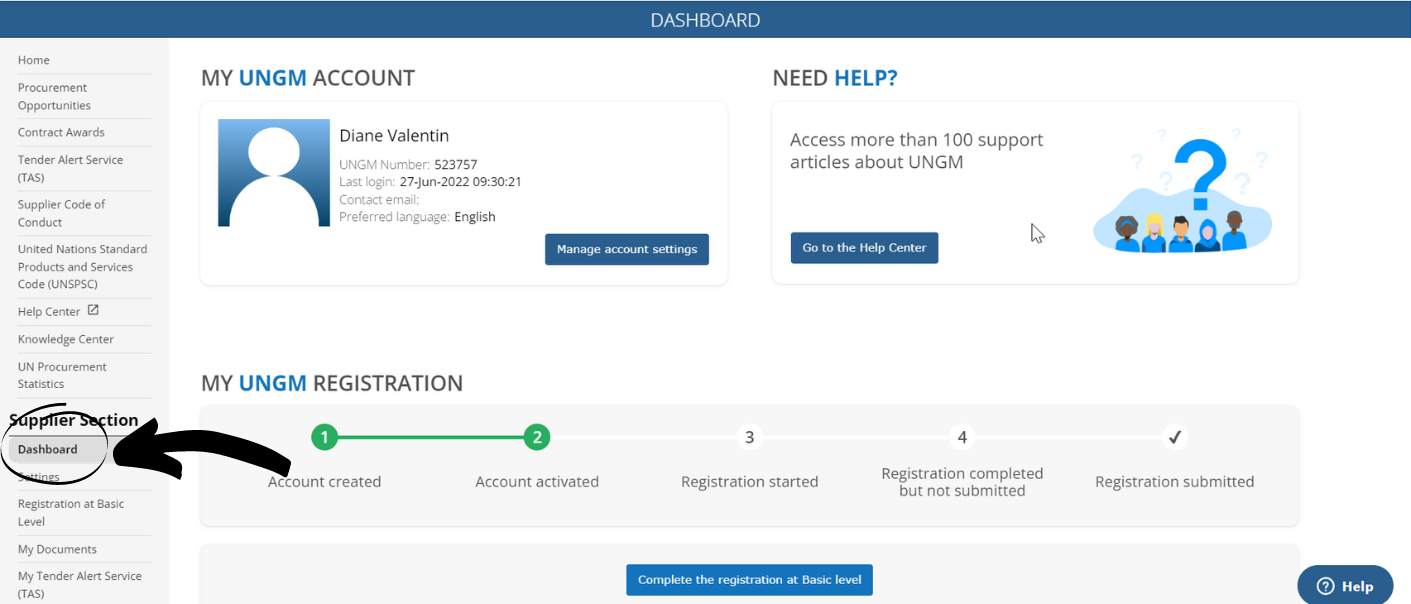Click Preferred language English value
Screen dimensions: 1411x604
[x=475, y=217]
